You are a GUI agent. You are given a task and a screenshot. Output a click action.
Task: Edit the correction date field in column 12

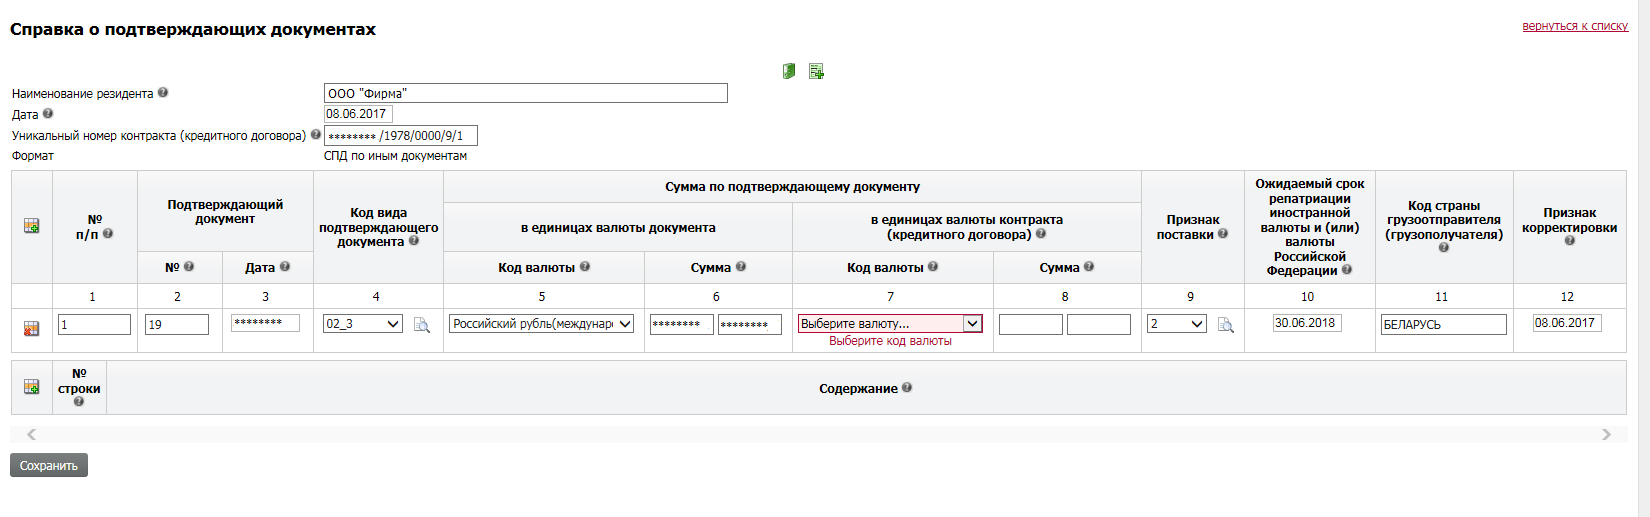coord(1567,323)
